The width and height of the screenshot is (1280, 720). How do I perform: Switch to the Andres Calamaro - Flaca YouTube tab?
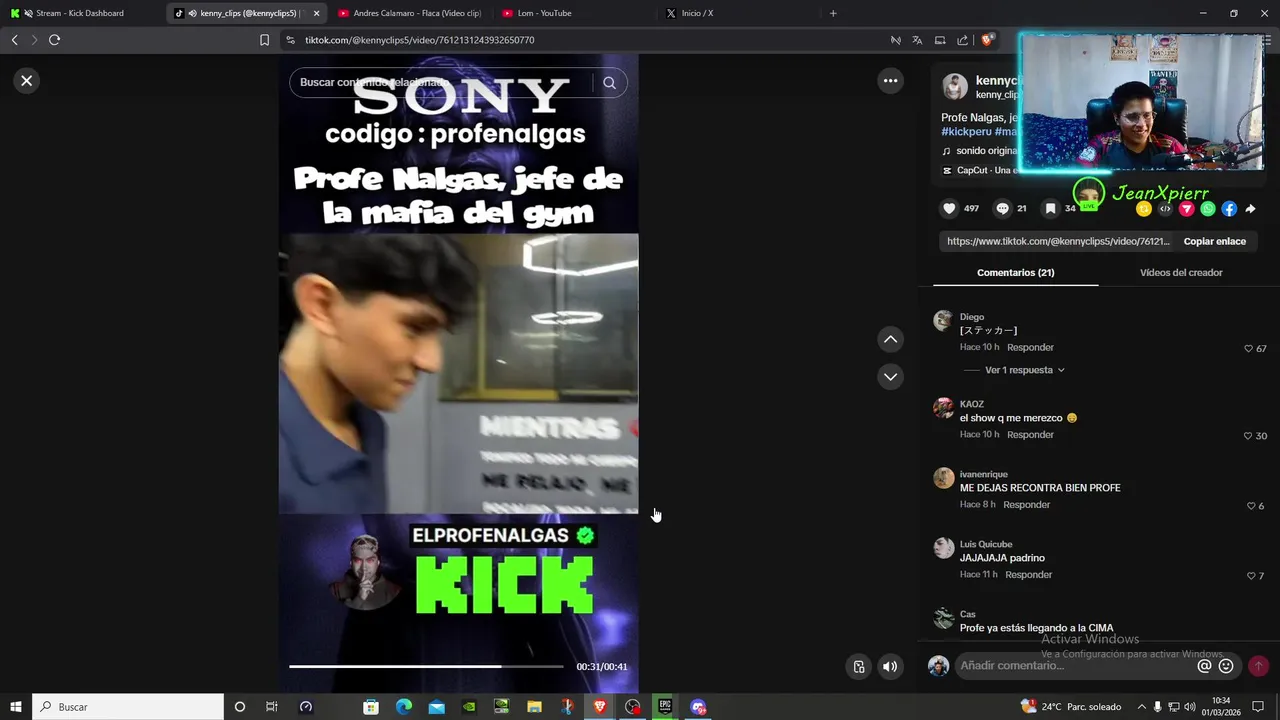410,13
